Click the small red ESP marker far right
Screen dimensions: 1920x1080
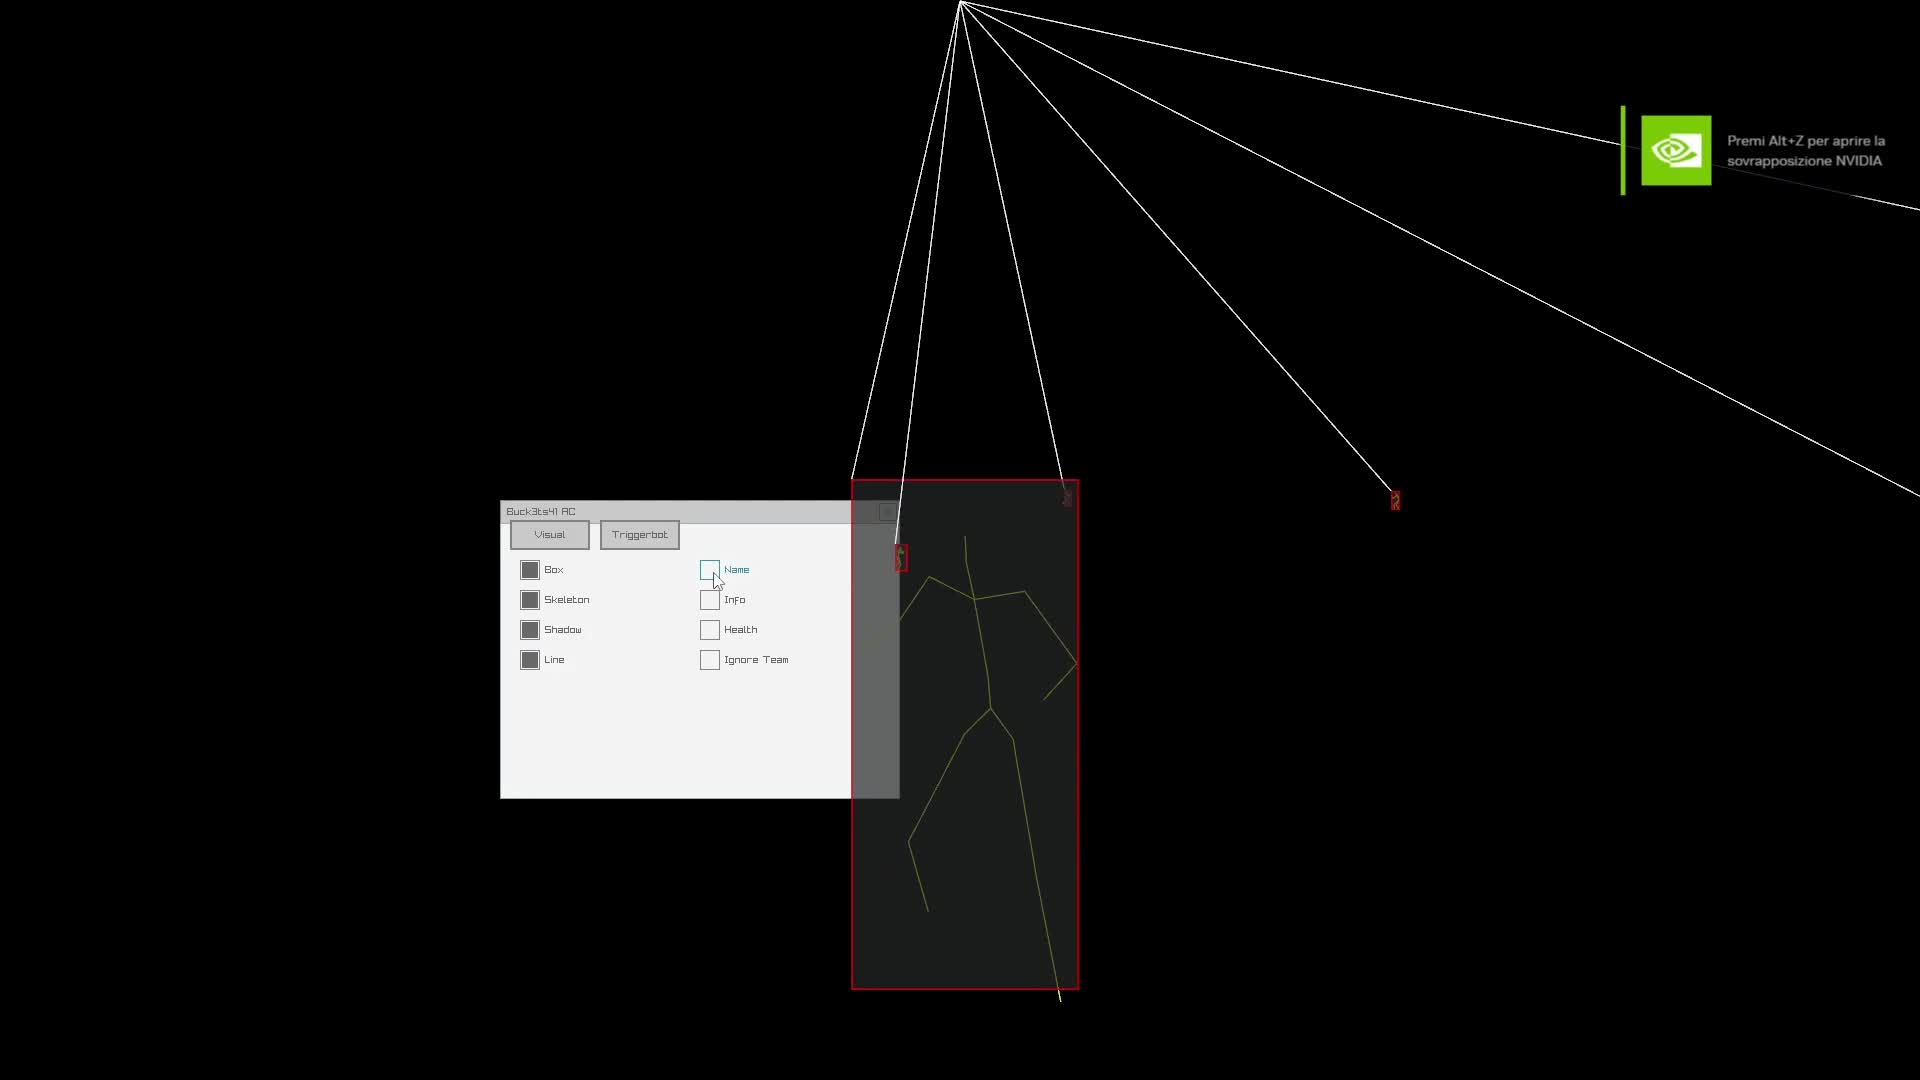(1395, 500)
